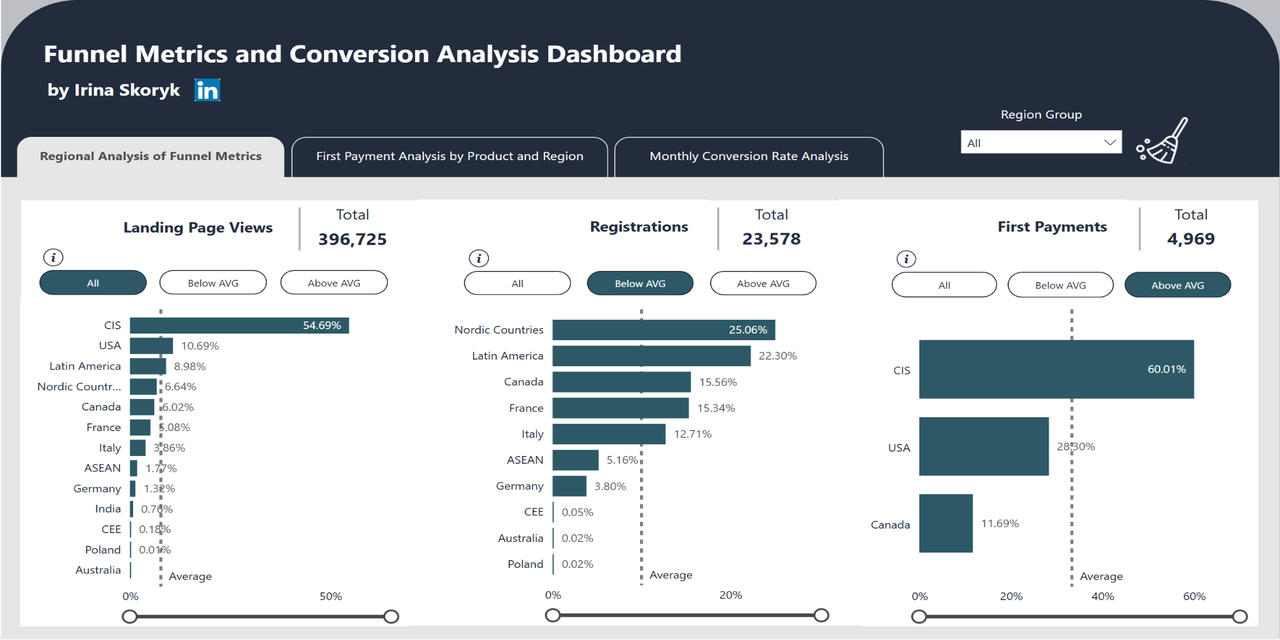Toggle Below AVG filter for Landing Page Views
The width and height of the screenshot is (1280, 640).
pyautogui.click(x=212, y=282)
